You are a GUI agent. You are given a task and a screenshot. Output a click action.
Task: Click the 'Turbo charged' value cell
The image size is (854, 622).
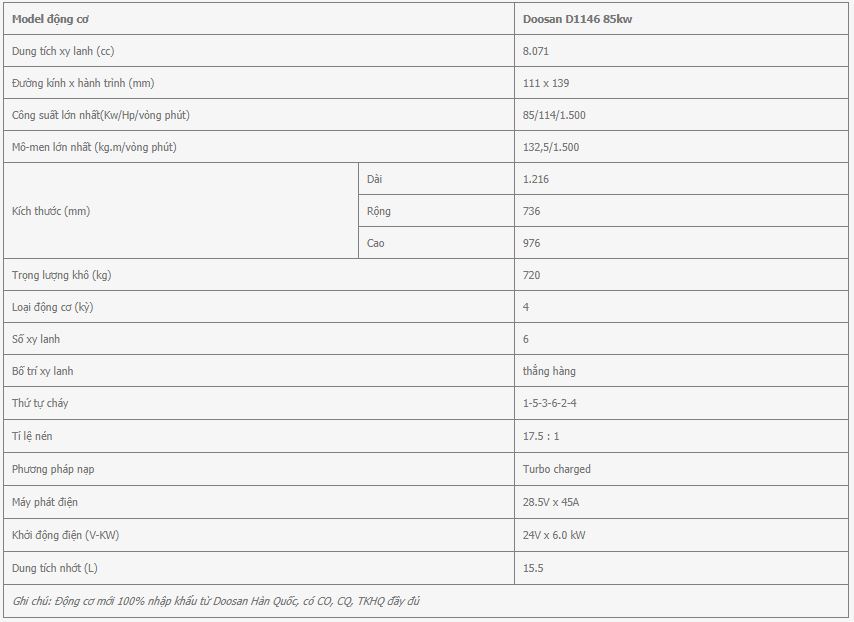681,469
